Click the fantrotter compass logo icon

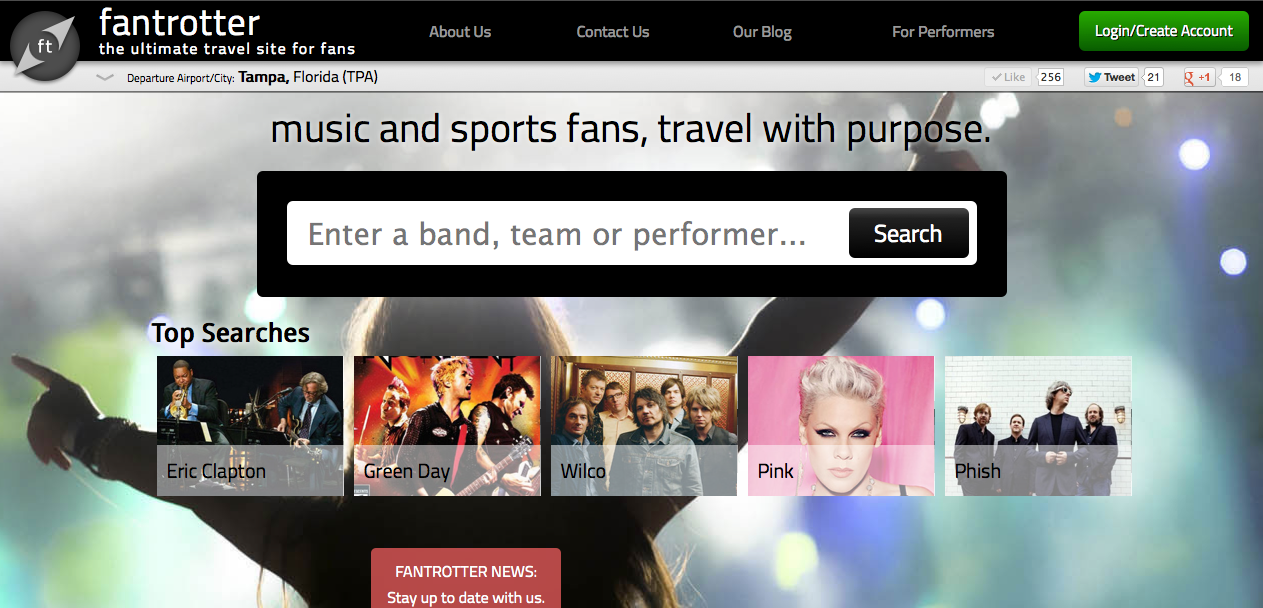pyautogui.click(x=44, y=45)
